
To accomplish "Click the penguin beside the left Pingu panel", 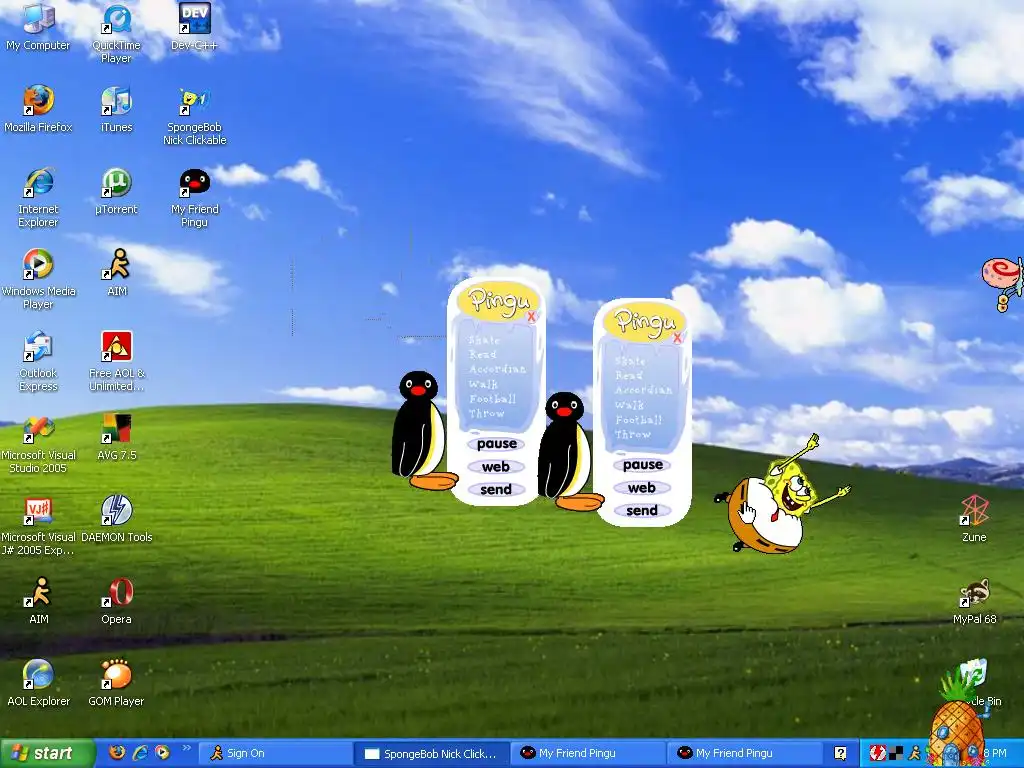I will (421, 431).
